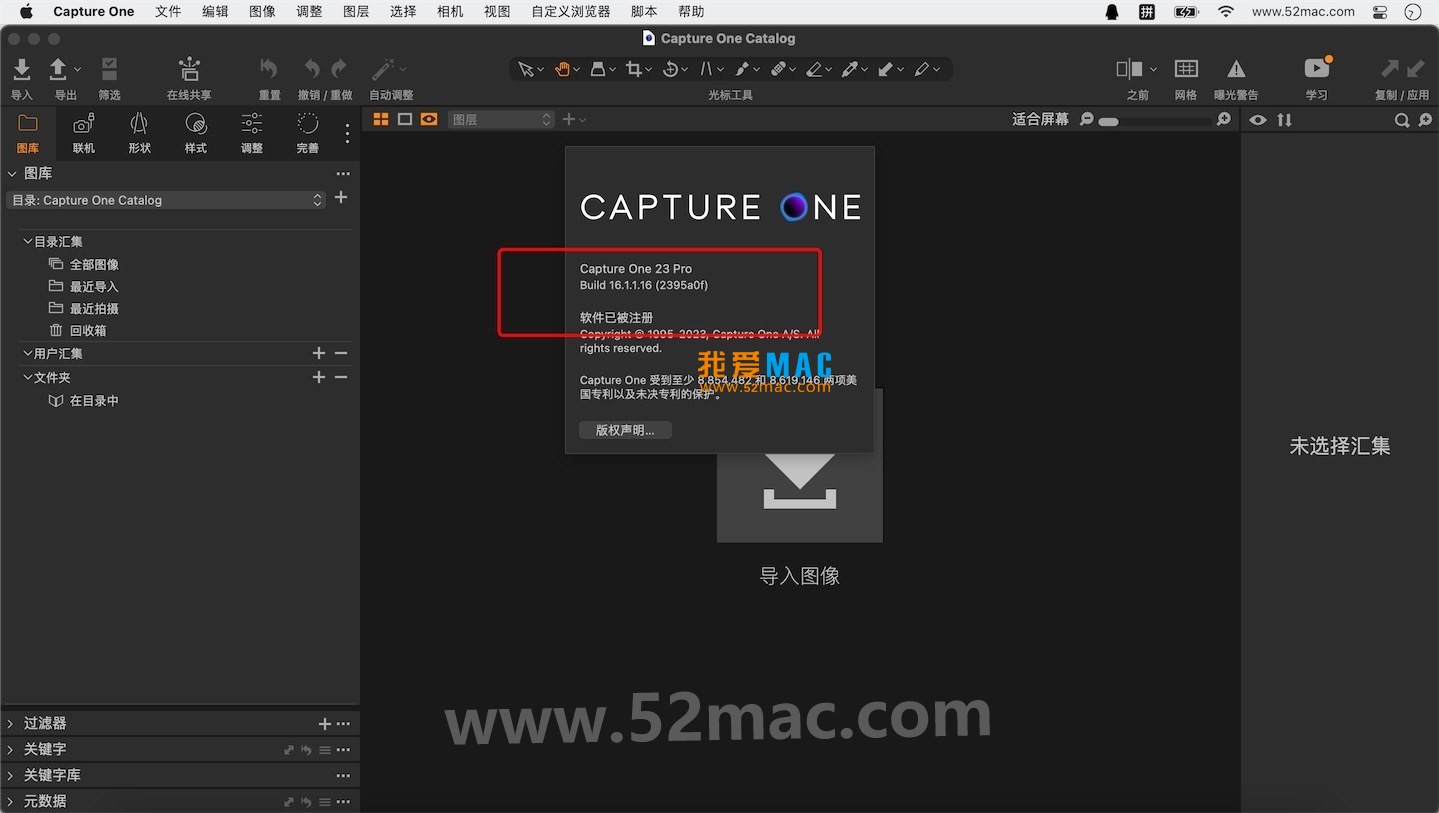Click the 版权声明 button in the dialog

click(624, 429)
